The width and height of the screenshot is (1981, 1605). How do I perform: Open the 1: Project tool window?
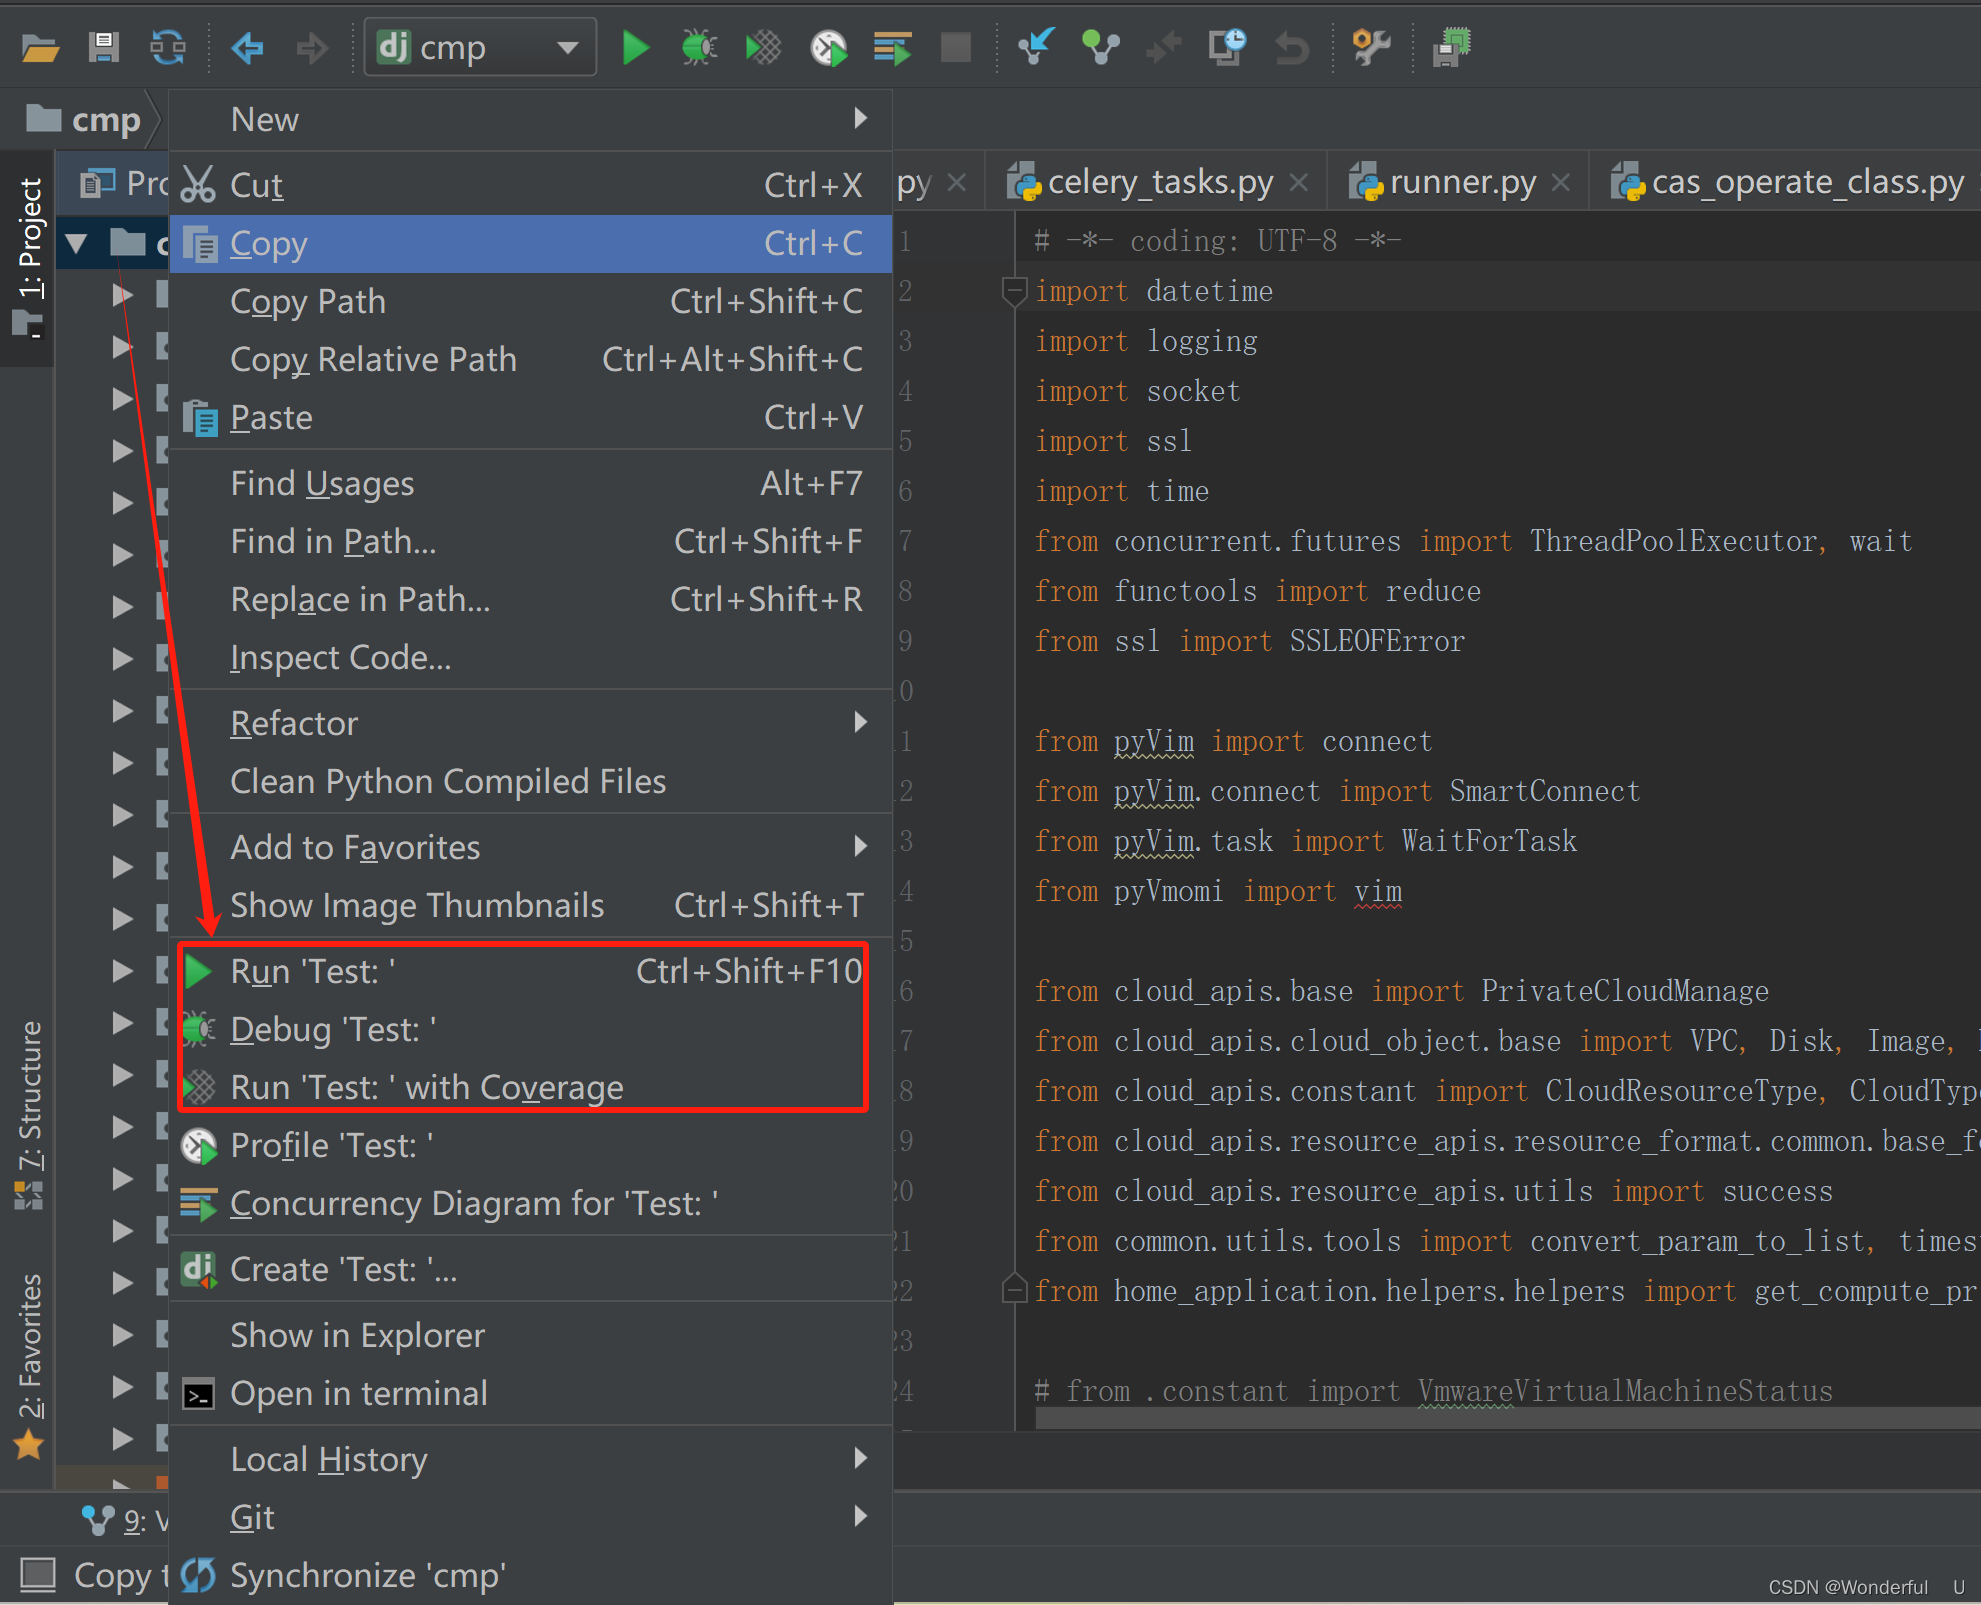pyautogui.click(x=29, y=258)
